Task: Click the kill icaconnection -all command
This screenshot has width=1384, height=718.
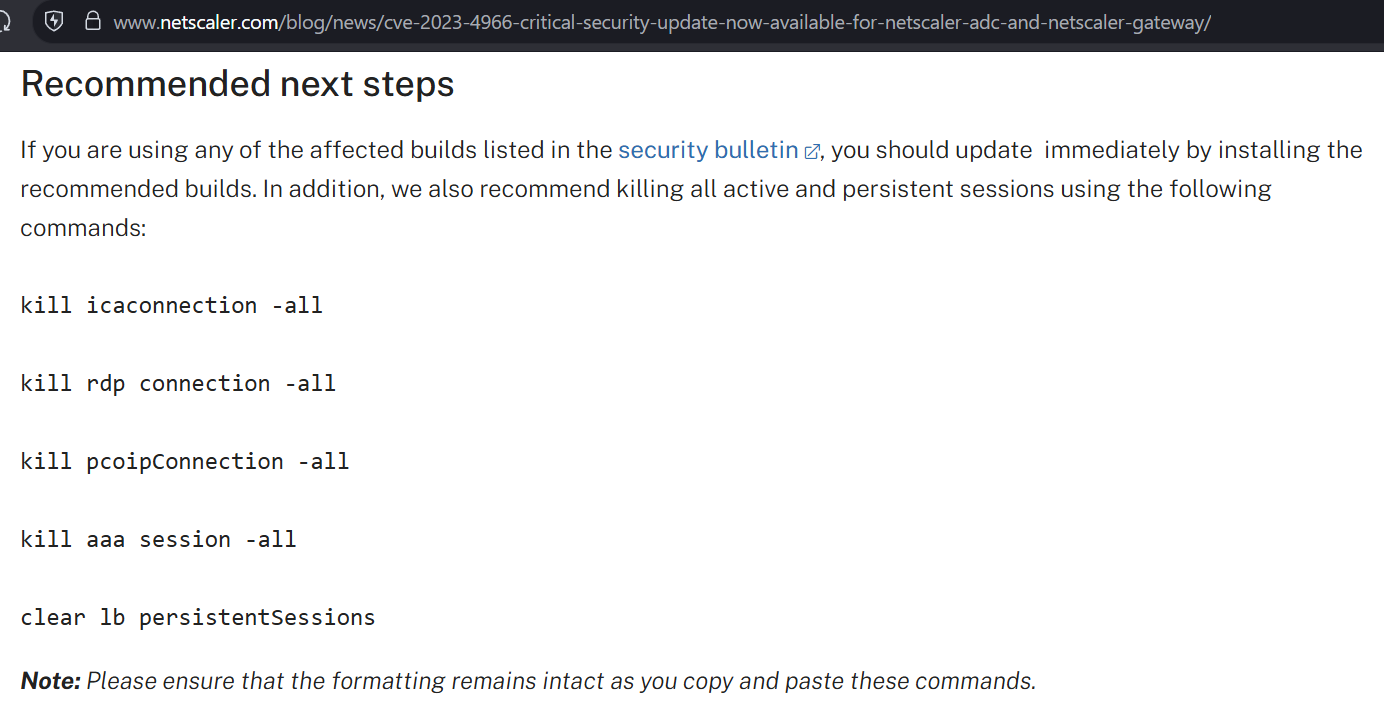Action: [x=171, y=305]
